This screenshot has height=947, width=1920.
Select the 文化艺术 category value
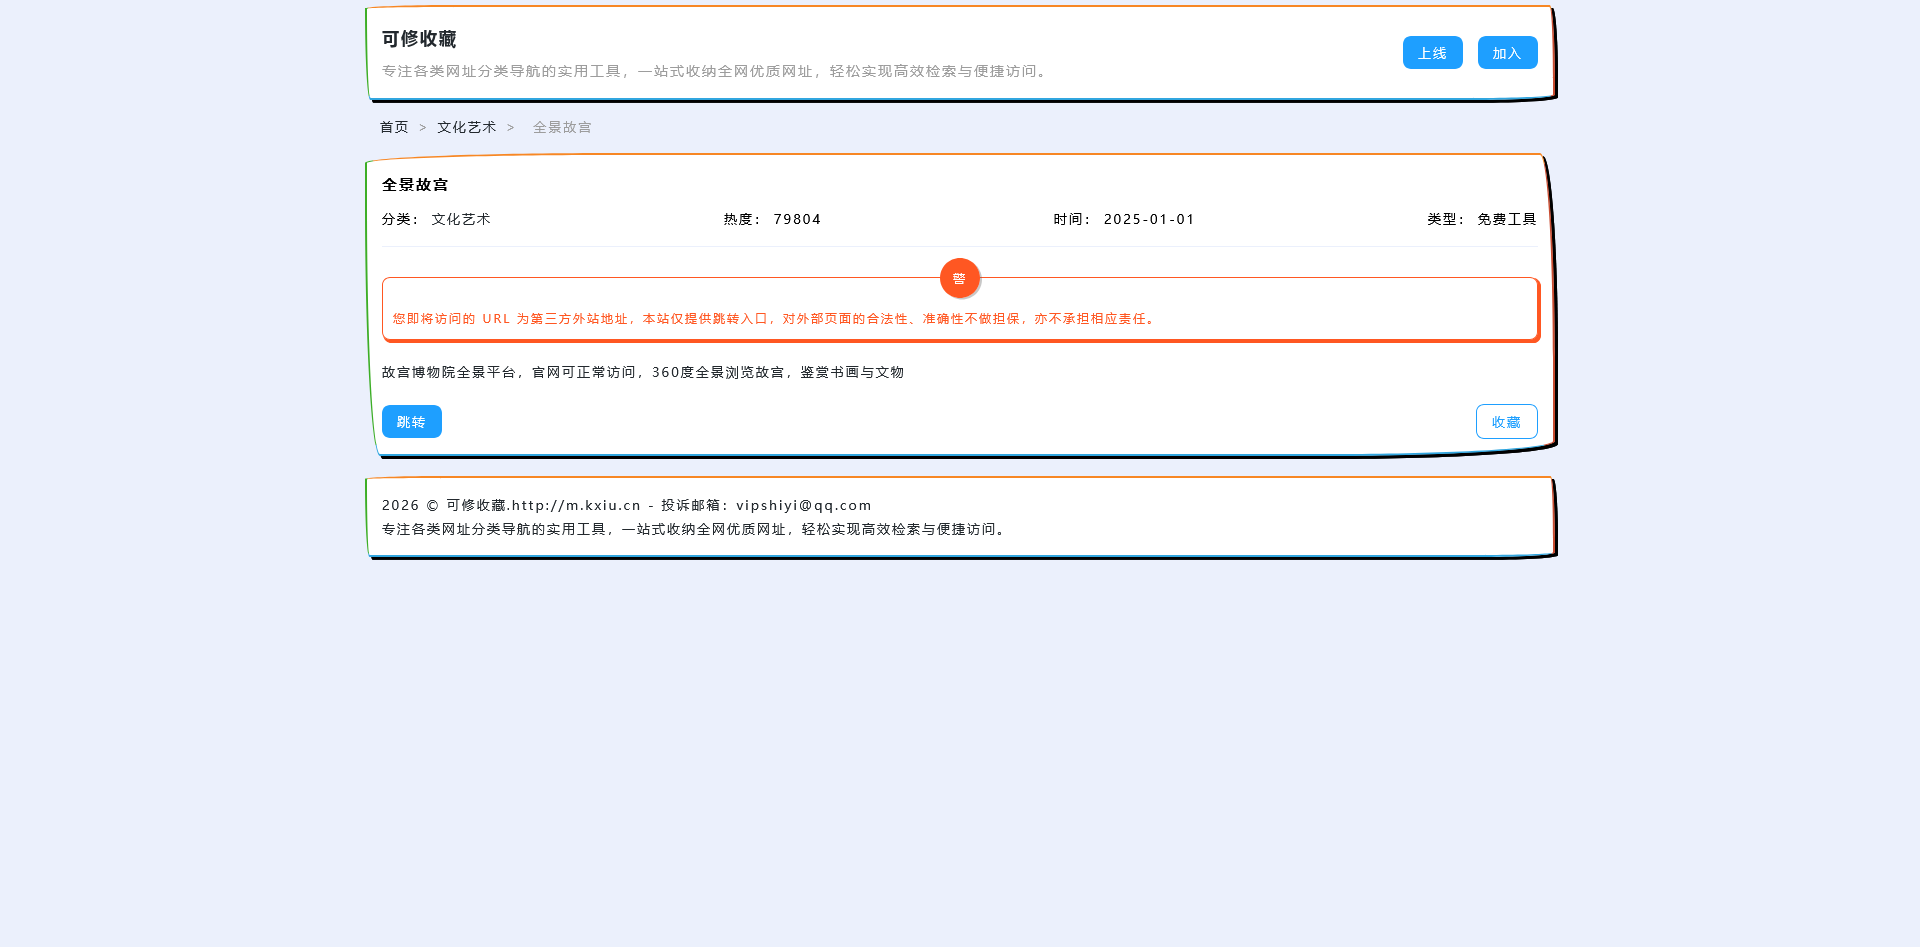(460, 219)
